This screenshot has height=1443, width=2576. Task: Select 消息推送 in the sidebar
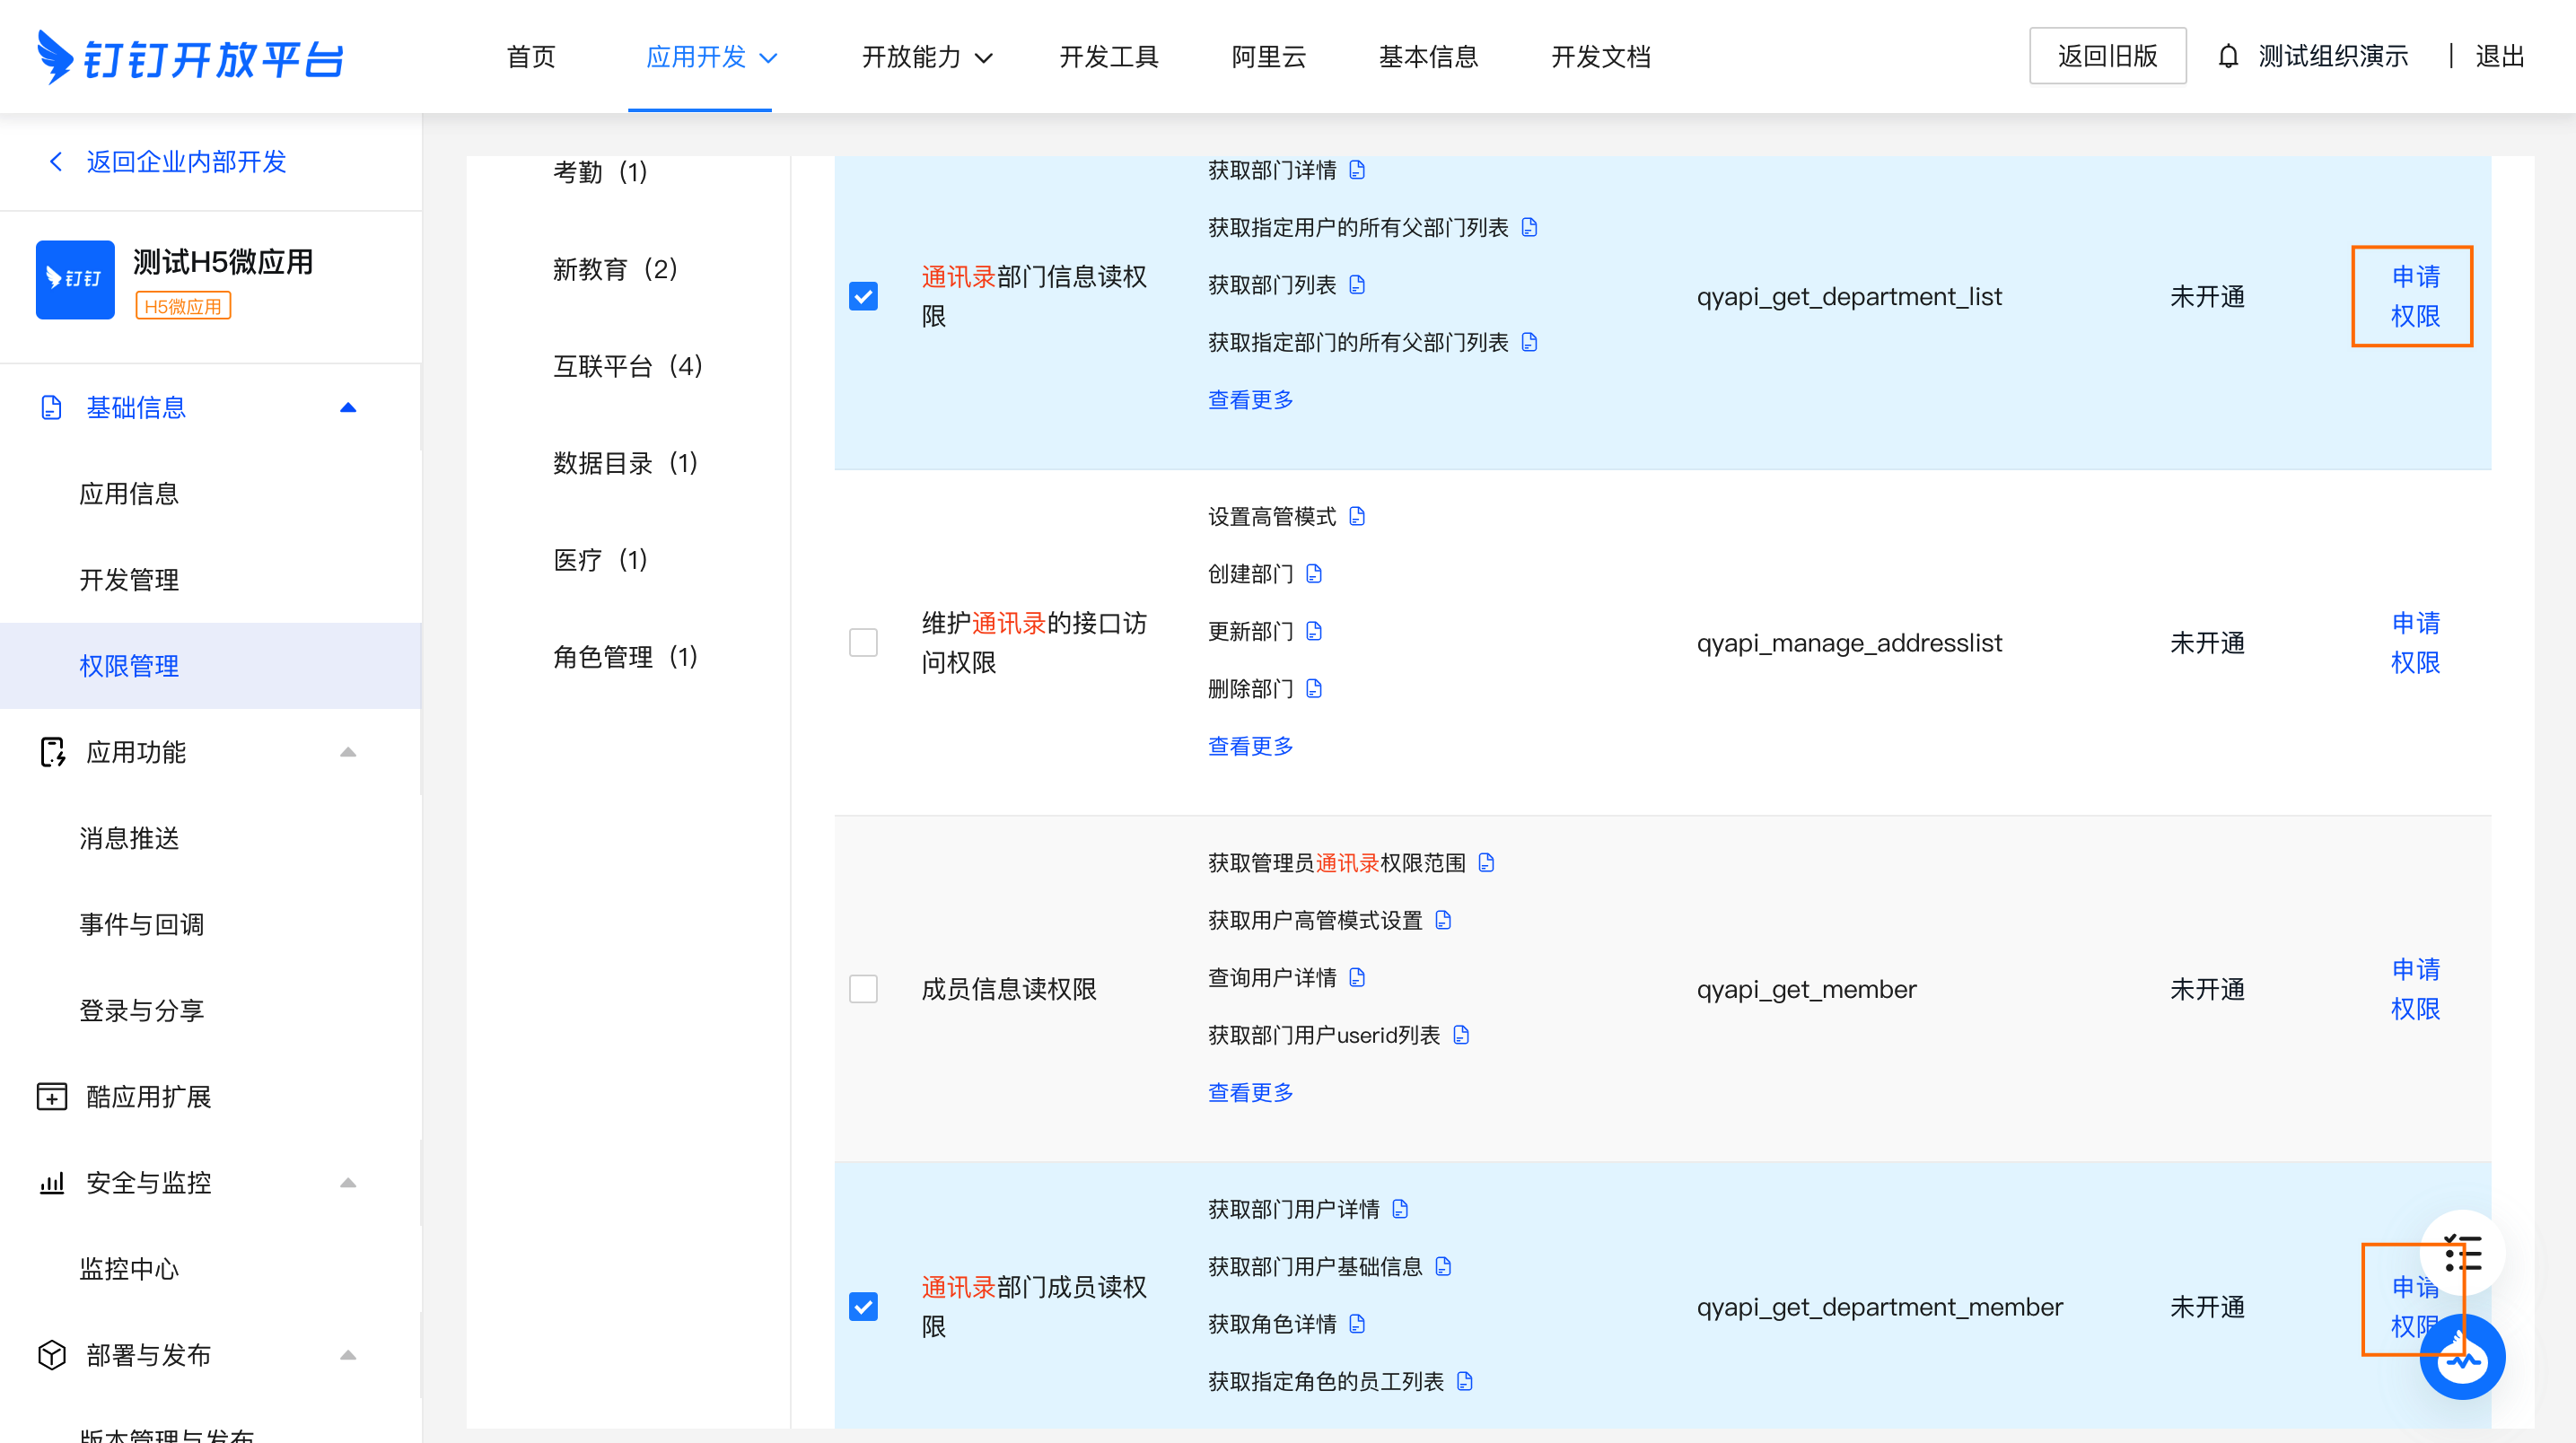tap(130, 838)
